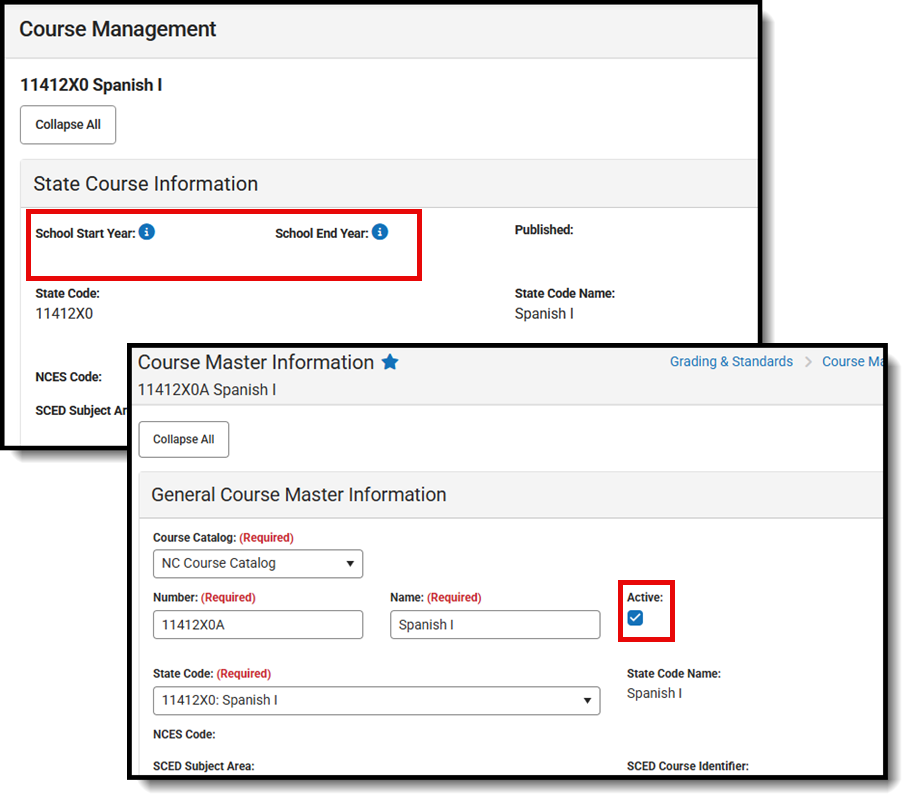Click Collapse All in Course Management
This screenshot has width=912, height=804.
coord(67,124)
